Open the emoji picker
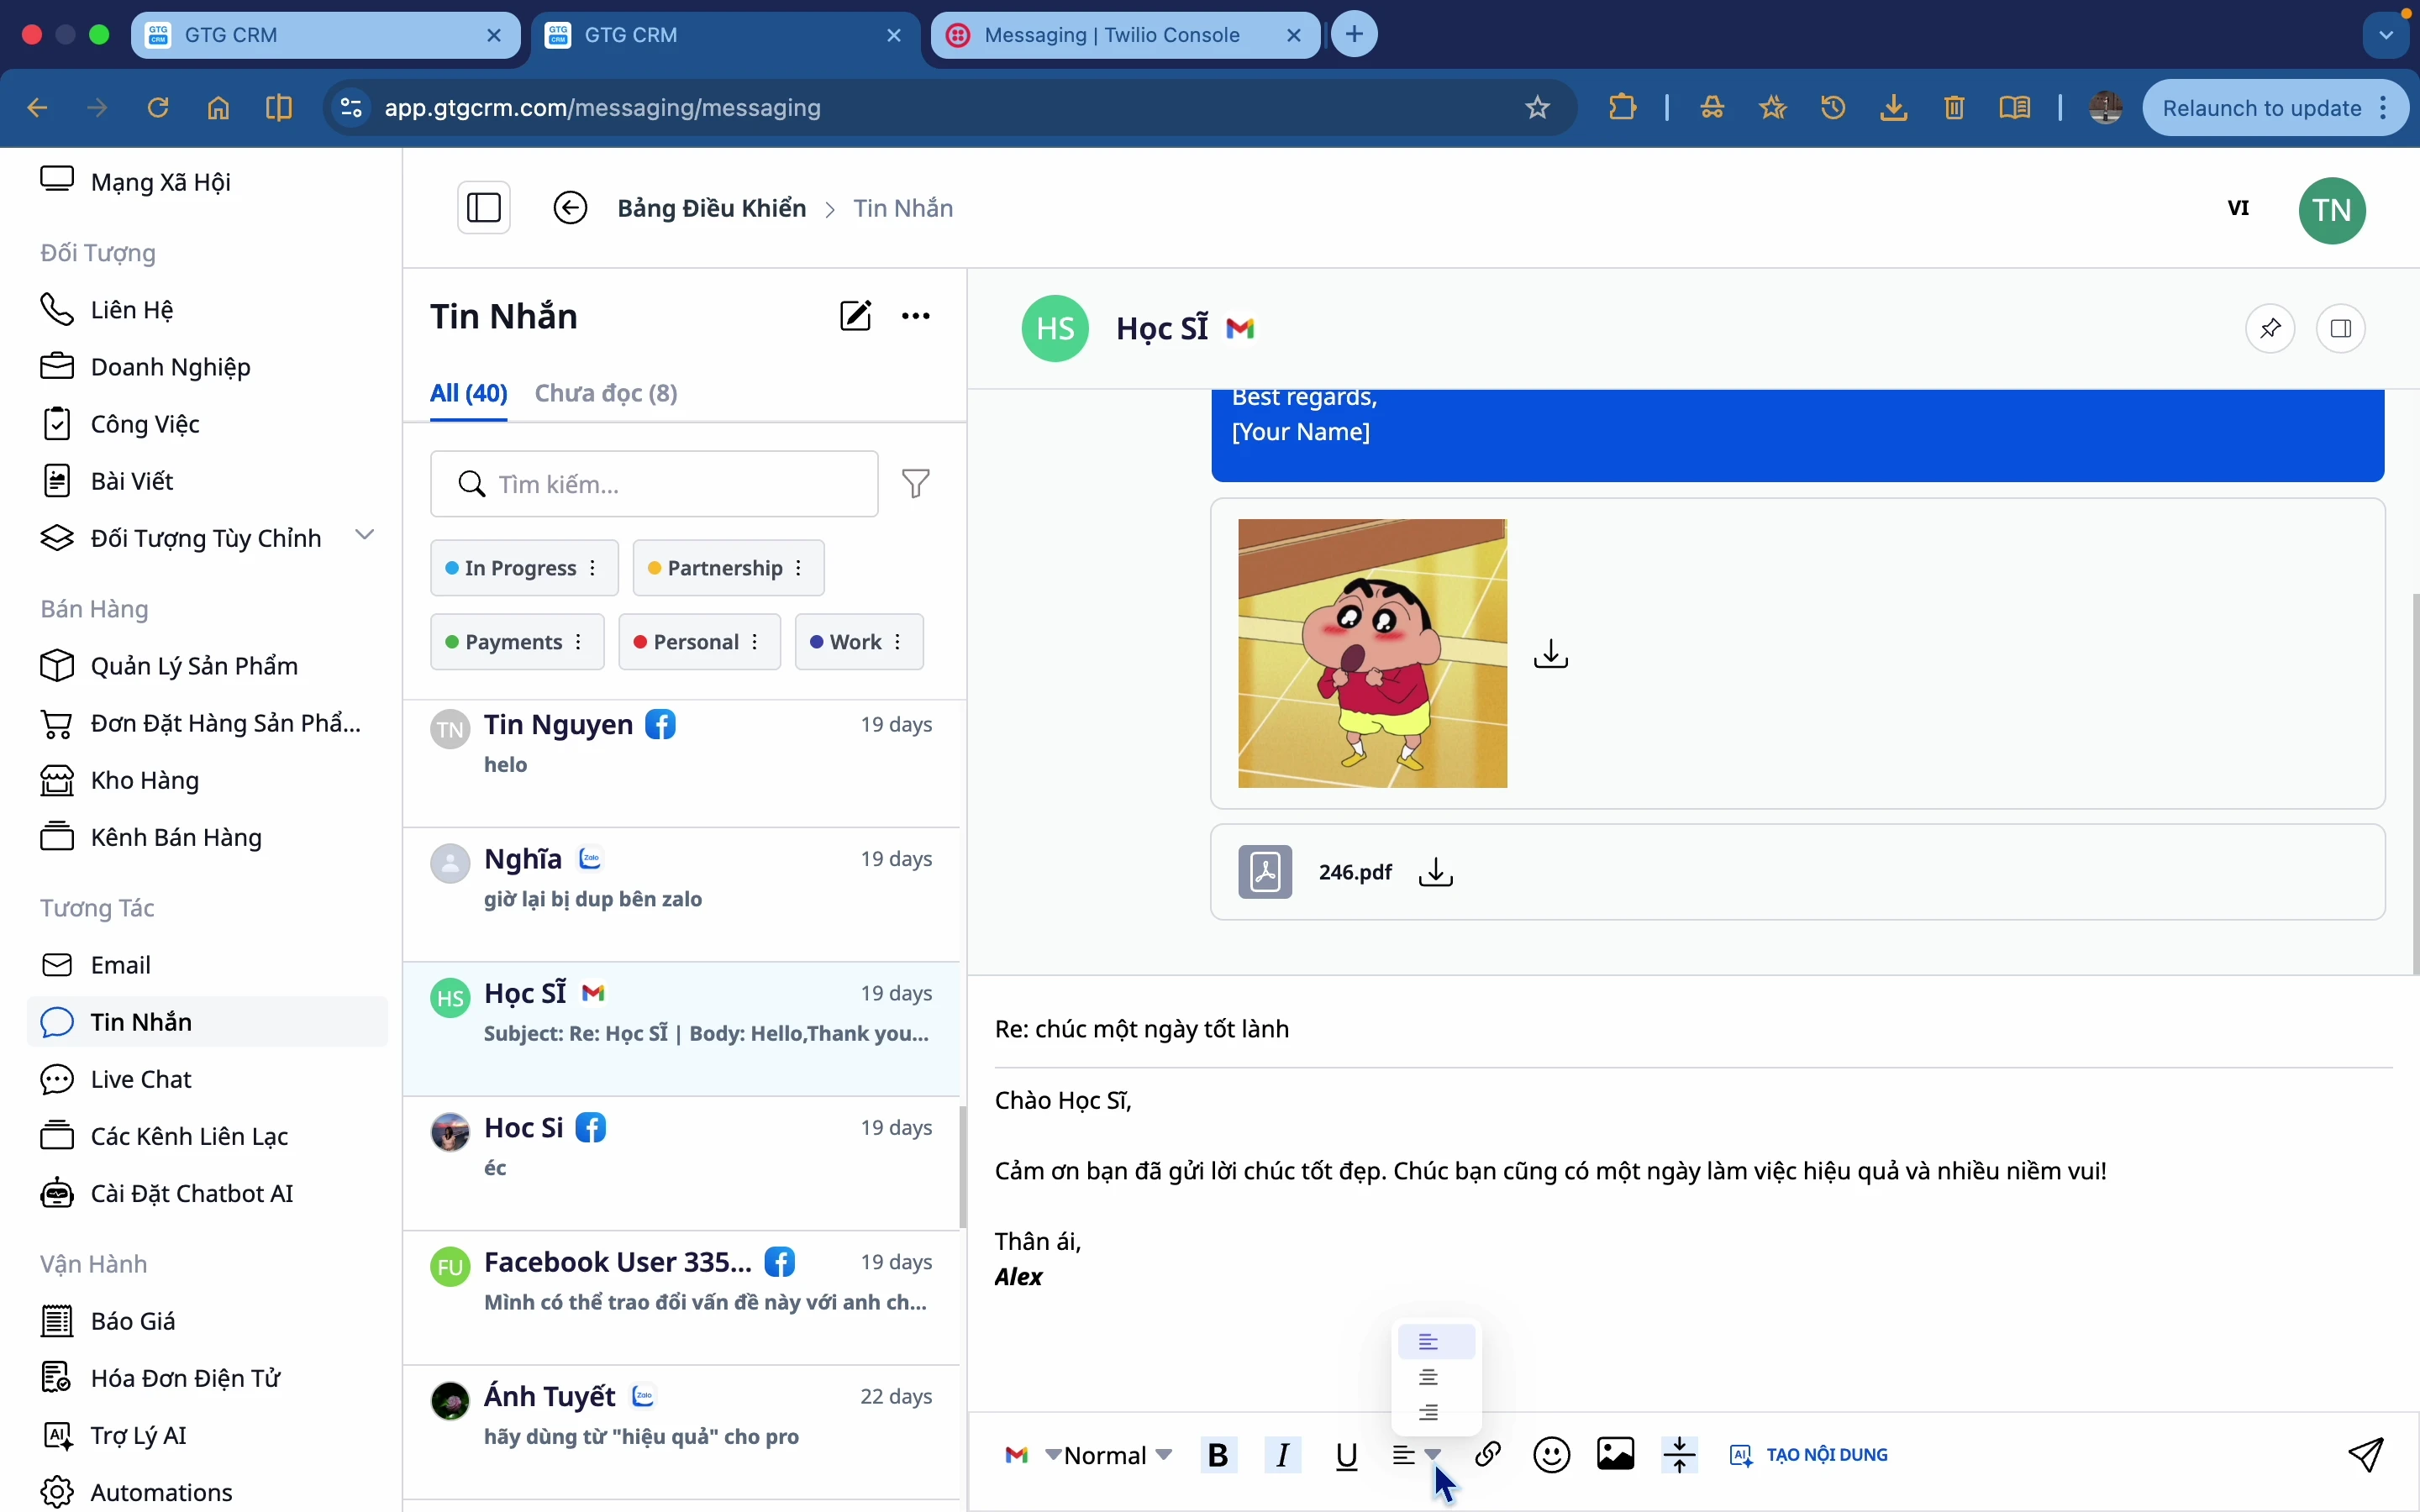Screen dimensions: 2420x1512 pos(1552,1454)
